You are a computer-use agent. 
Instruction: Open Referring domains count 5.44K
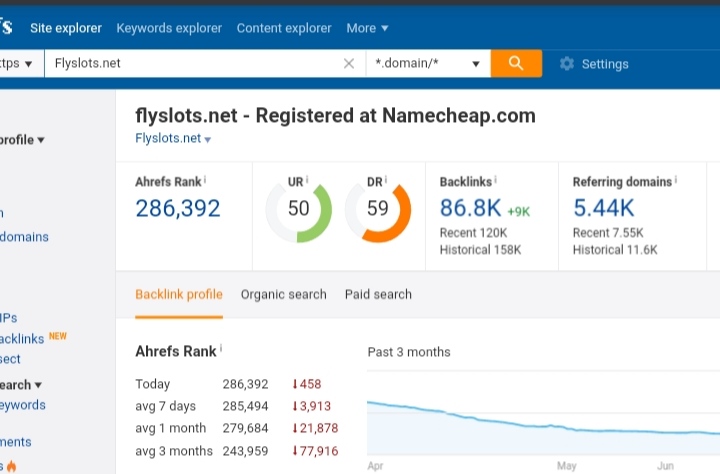point(603,208)
